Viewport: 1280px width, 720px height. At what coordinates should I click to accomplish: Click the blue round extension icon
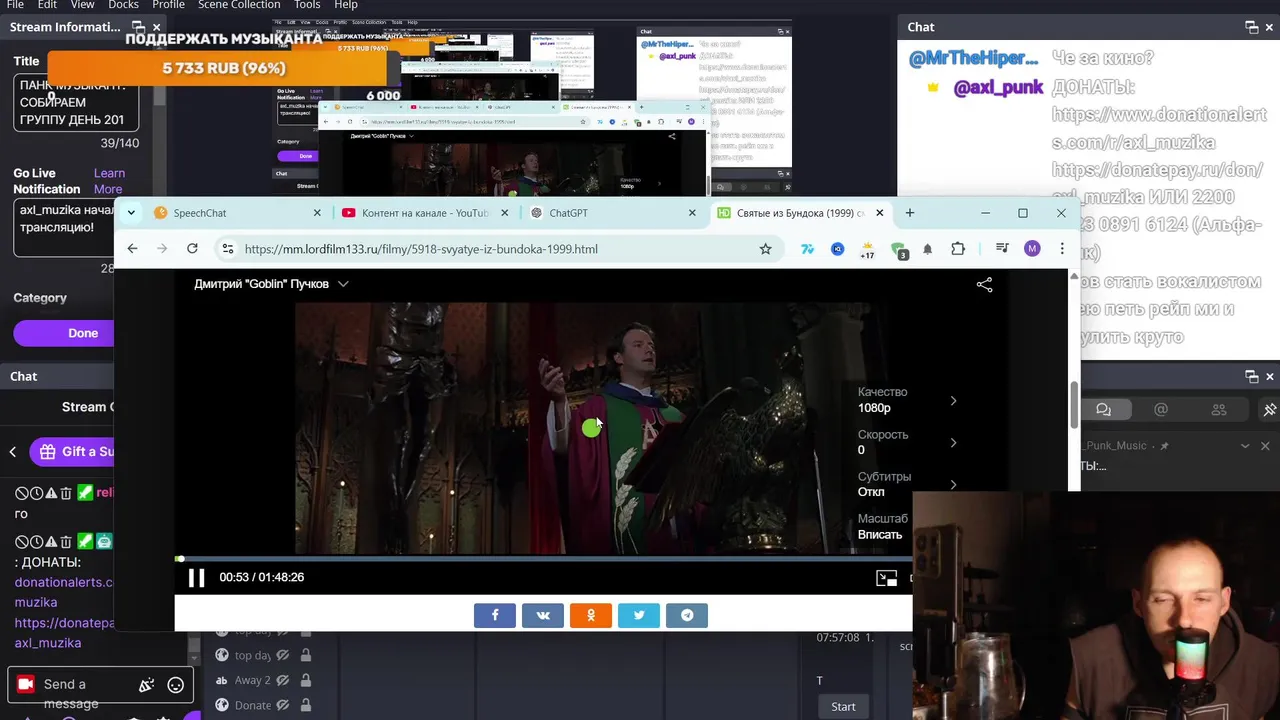pos(838,249)
